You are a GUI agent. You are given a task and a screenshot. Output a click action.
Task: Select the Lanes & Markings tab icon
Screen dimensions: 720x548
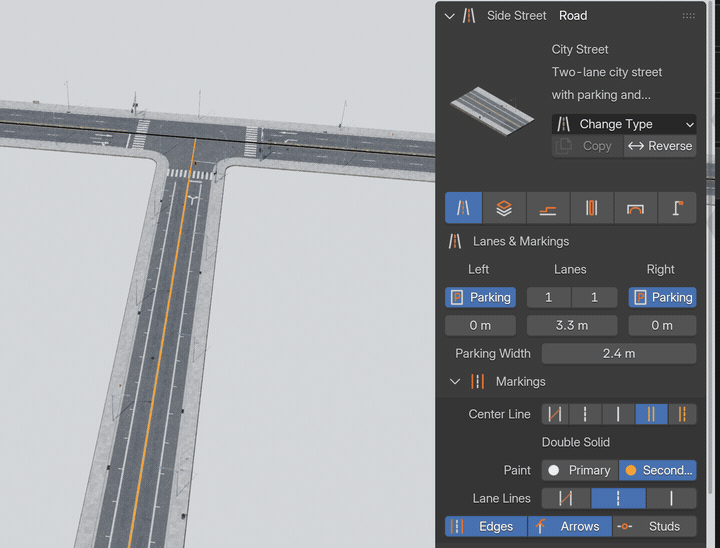point(463,208)
